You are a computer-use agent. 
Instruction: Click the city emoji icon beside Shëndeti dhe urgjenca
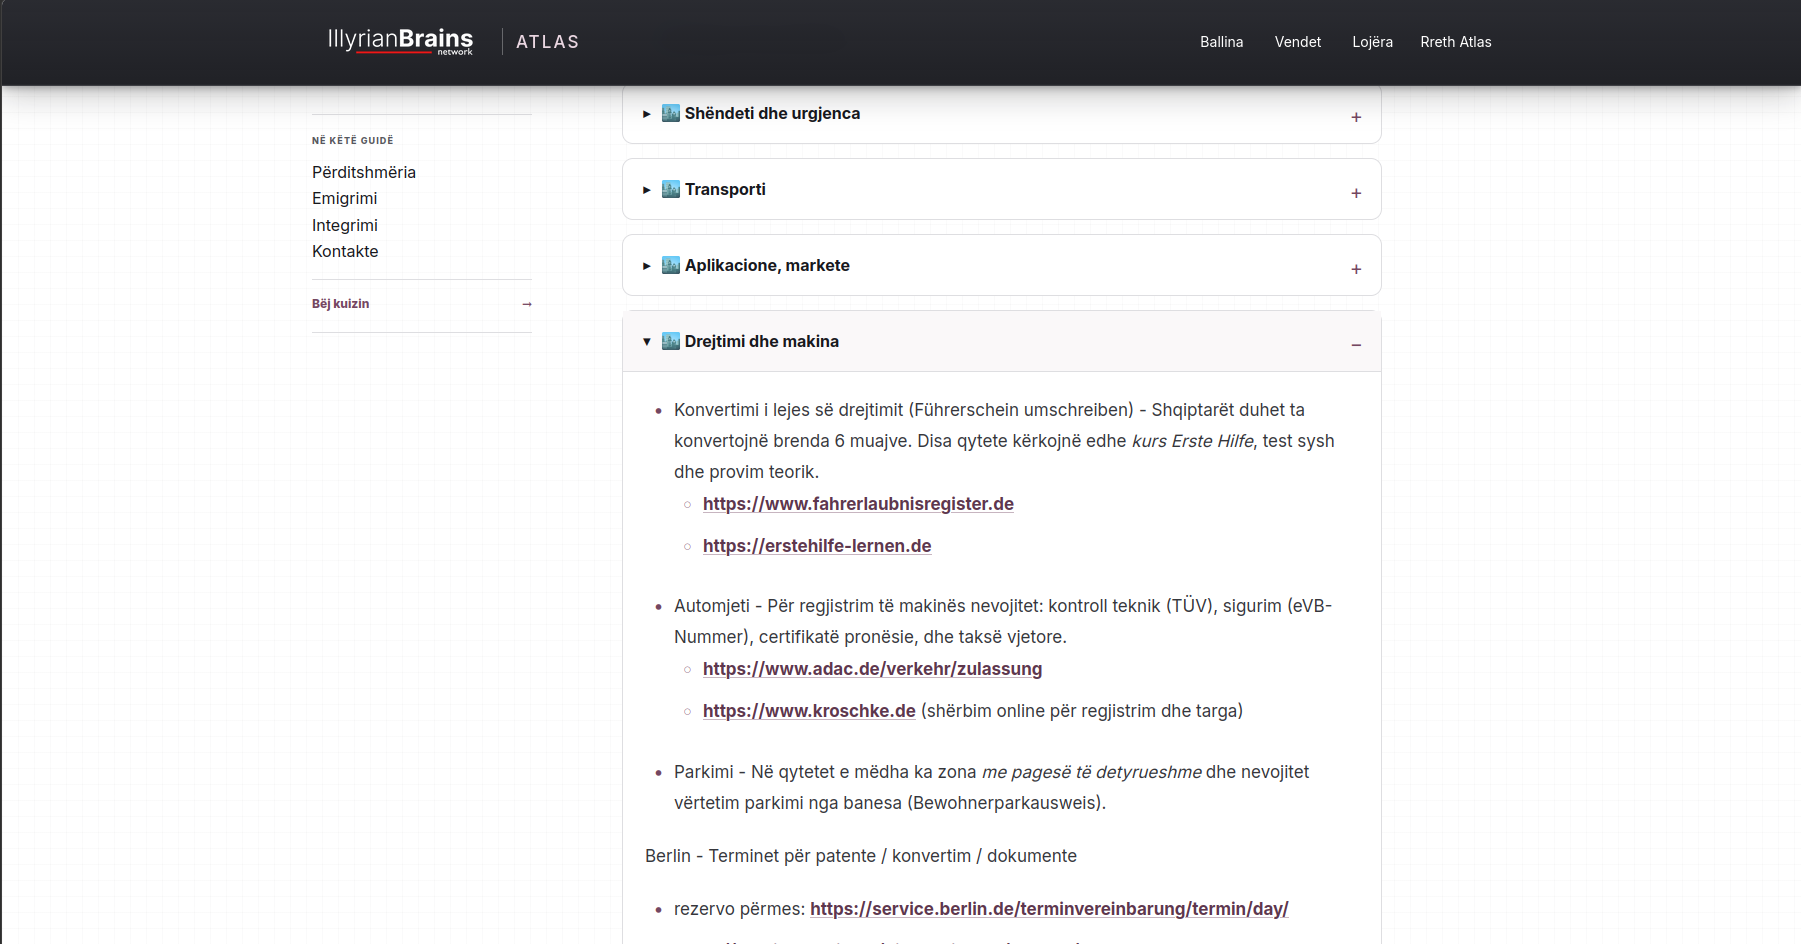pyautogui.click(x=671, y=113)
